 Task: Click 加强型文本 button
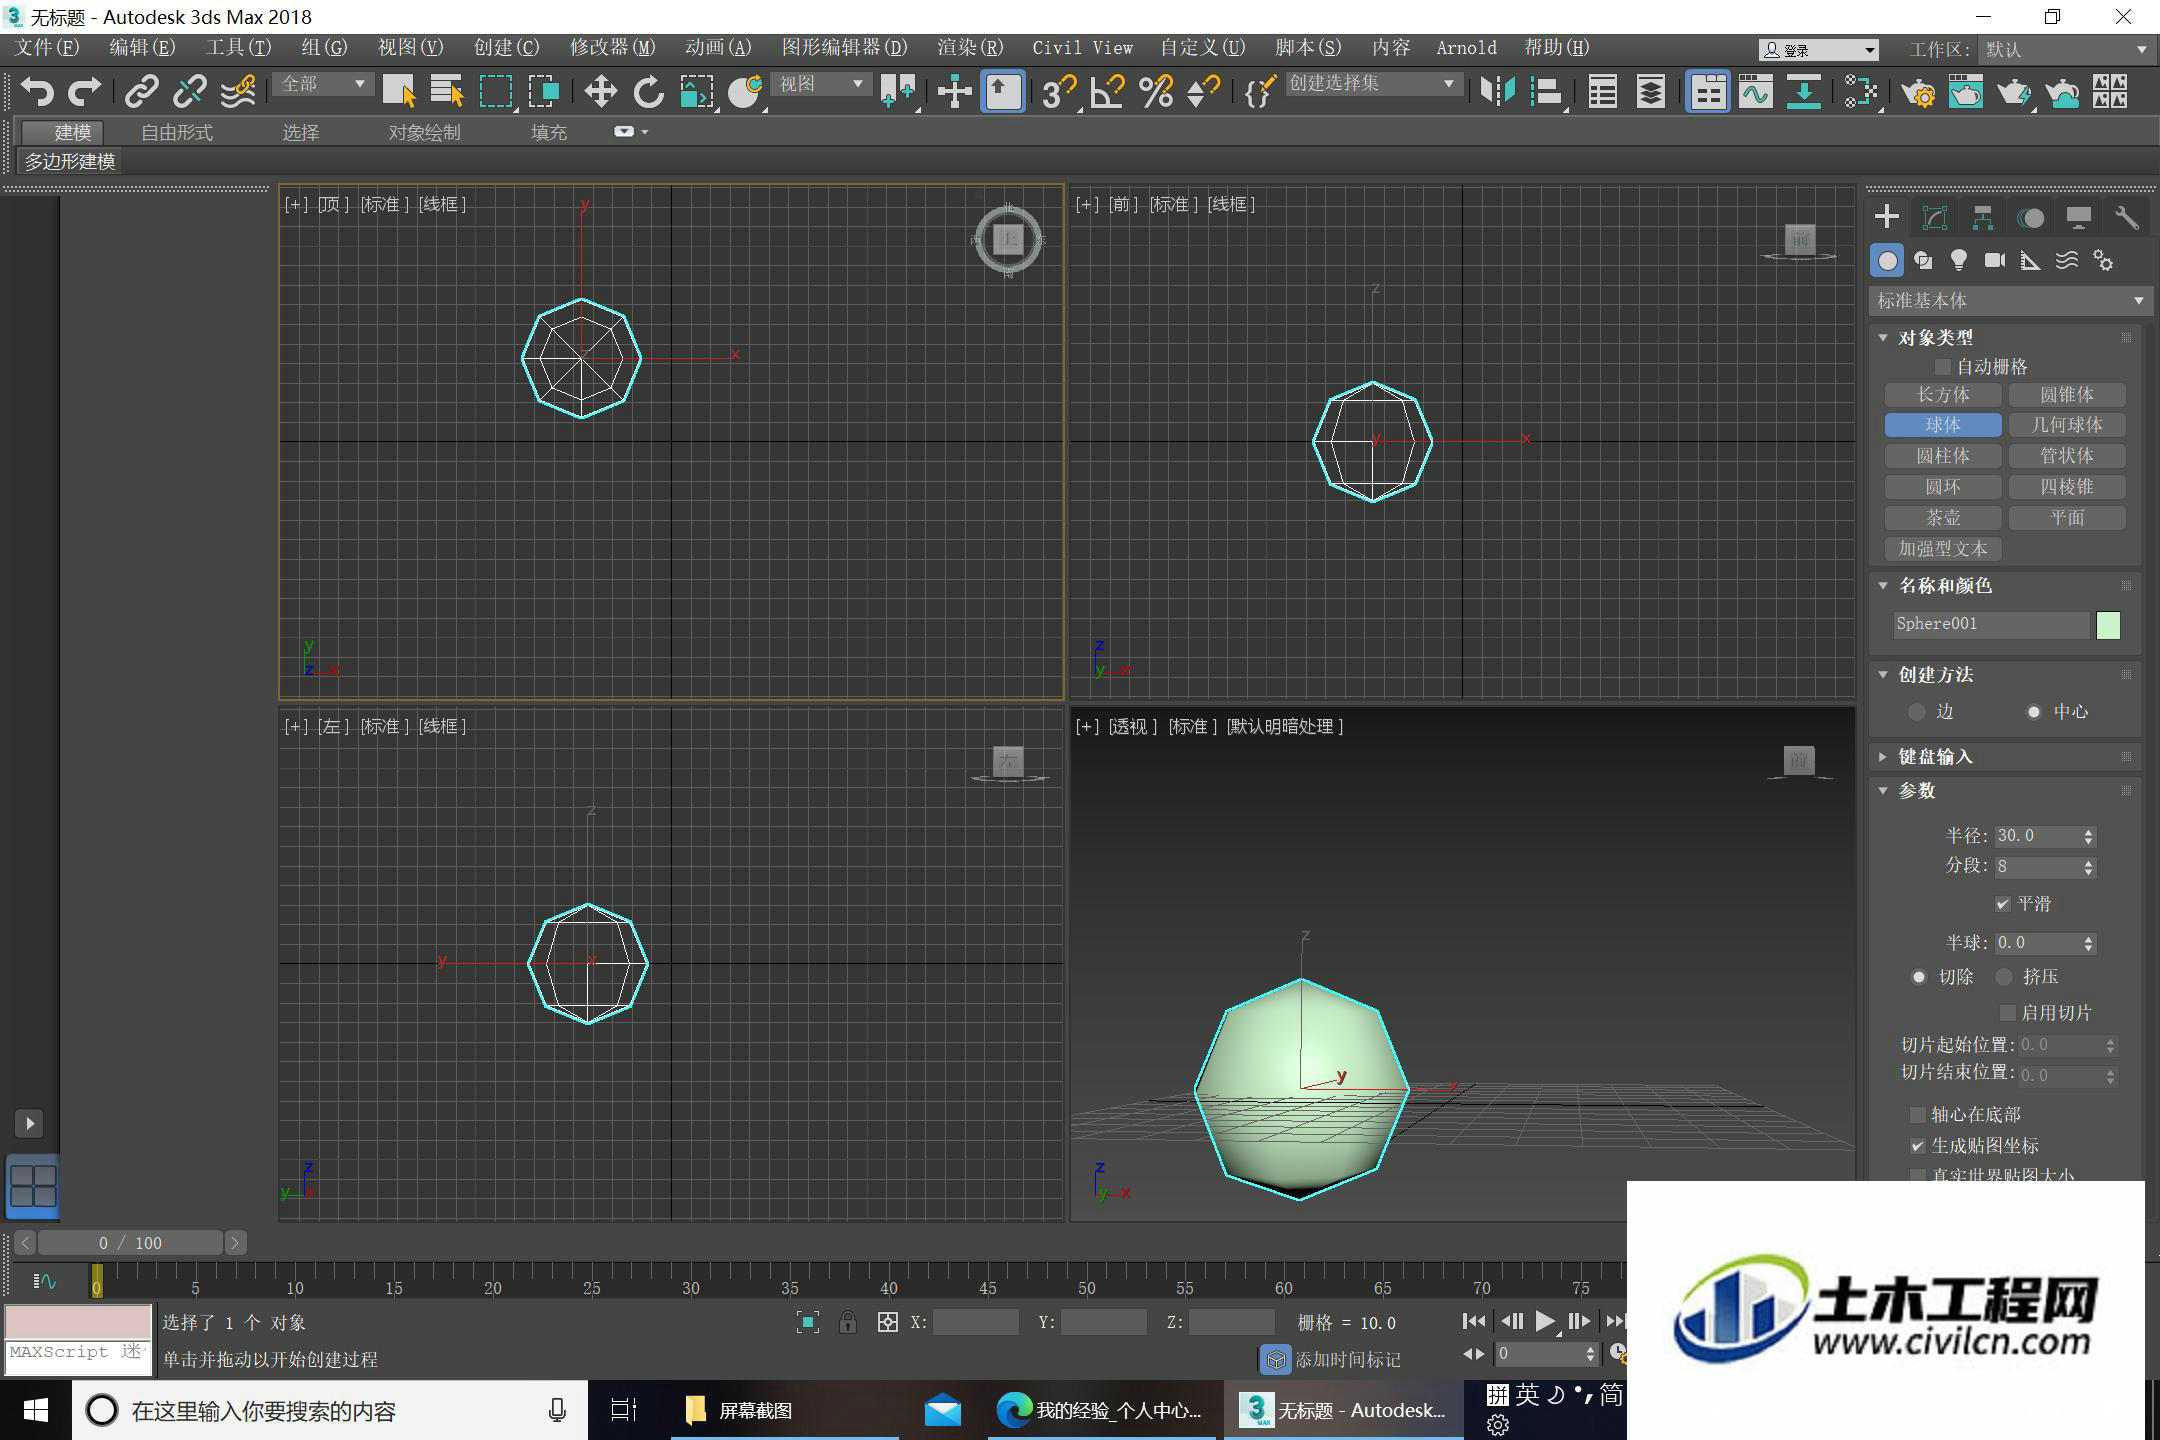1943,549
